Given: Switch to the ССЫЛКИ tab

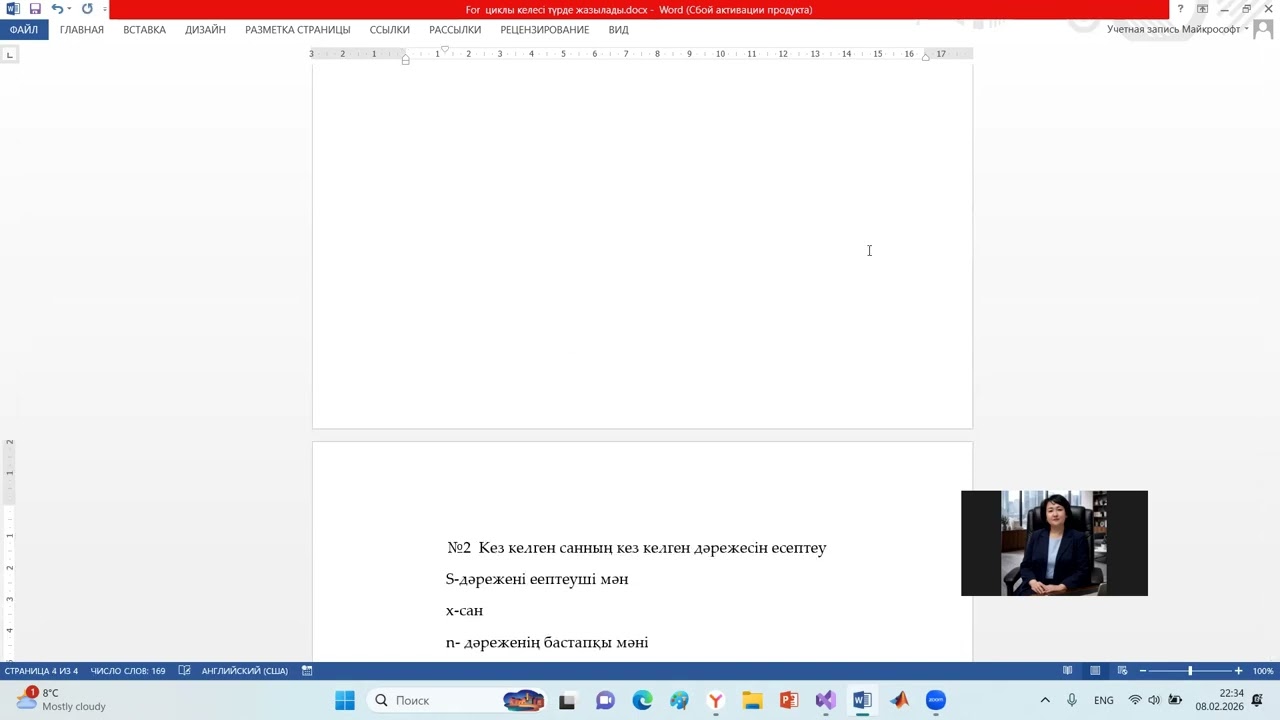Looking at the screenshot, I should click(390, 30).
